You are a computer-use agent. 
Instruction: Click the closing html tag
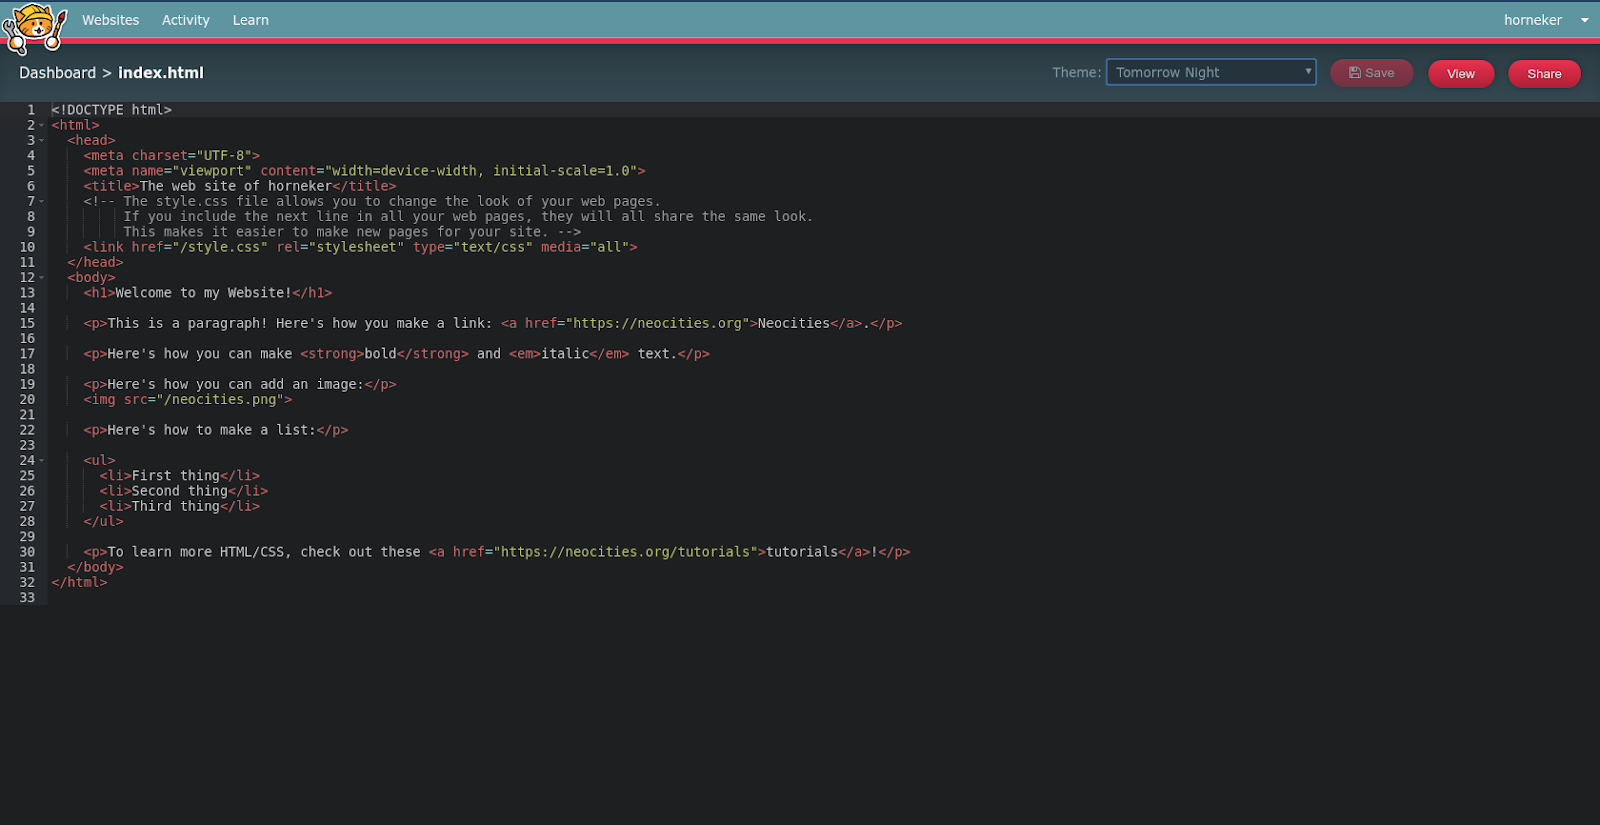(x=79, y=582)
